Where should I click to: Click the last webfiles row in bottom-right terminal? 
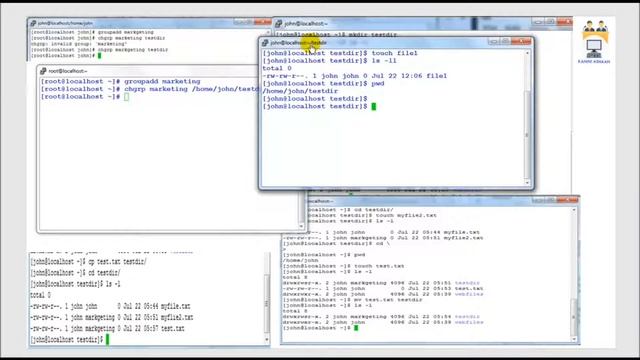(x=383, y=322)
